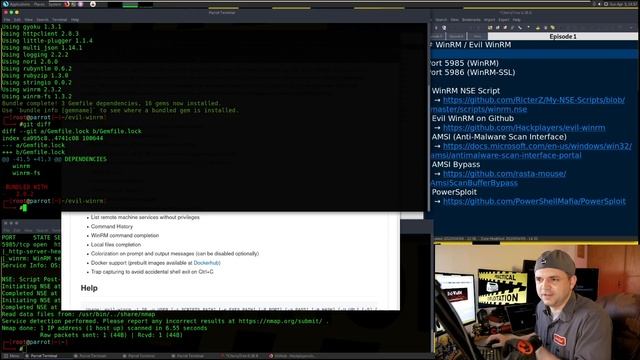This screenshot has width=640, height=360.
Task: Click the '# WinRM / Evil WinRM' heading
Action: click(471, 45)
